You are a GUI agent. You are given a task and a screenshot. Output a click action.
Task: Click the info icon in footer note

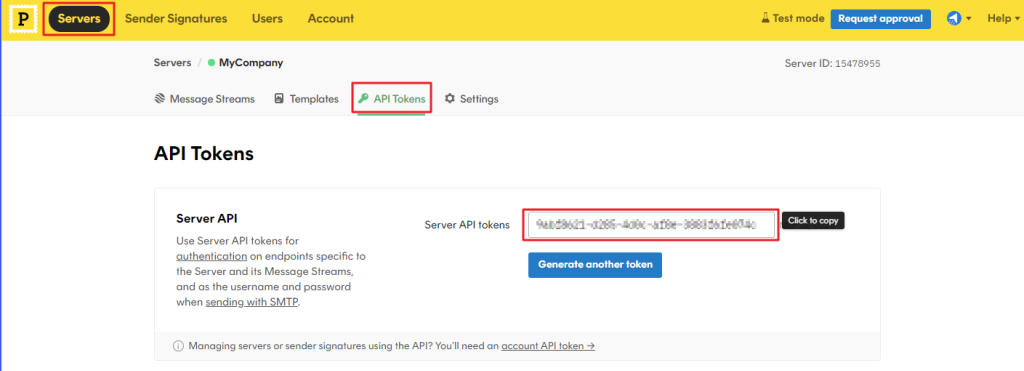pos(178,346)
